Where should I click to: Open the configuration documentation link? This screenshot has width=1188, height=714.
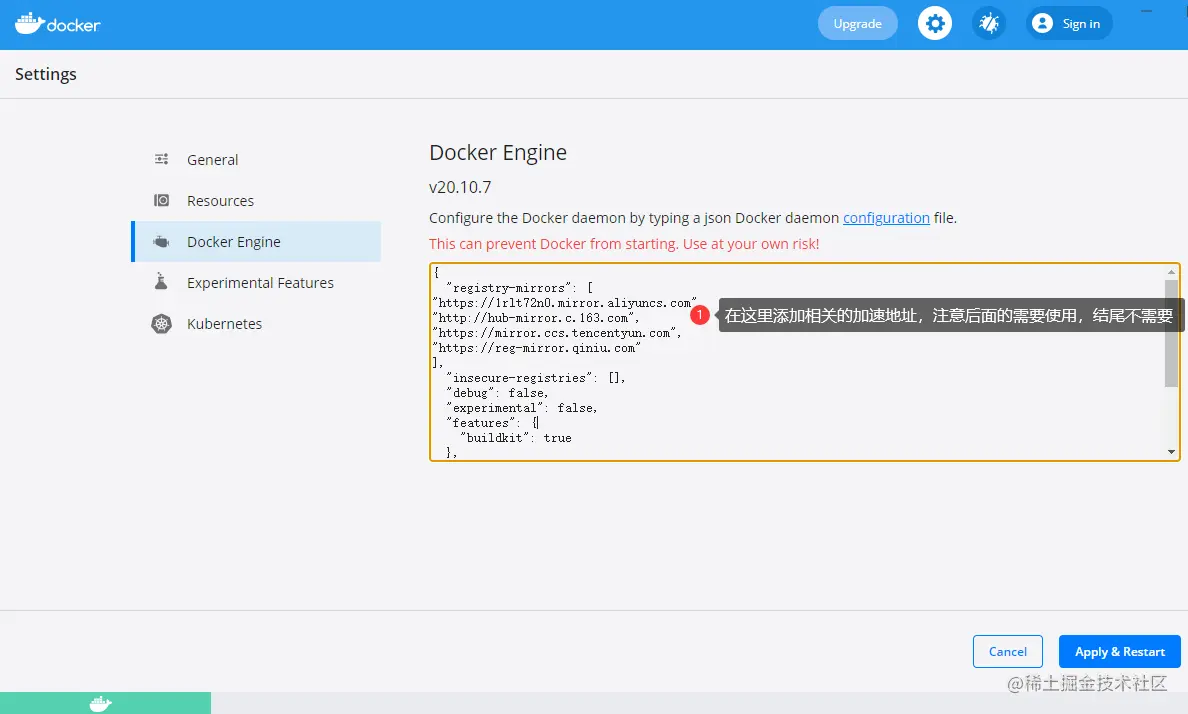pyautogui.click(x=886, y=218)
